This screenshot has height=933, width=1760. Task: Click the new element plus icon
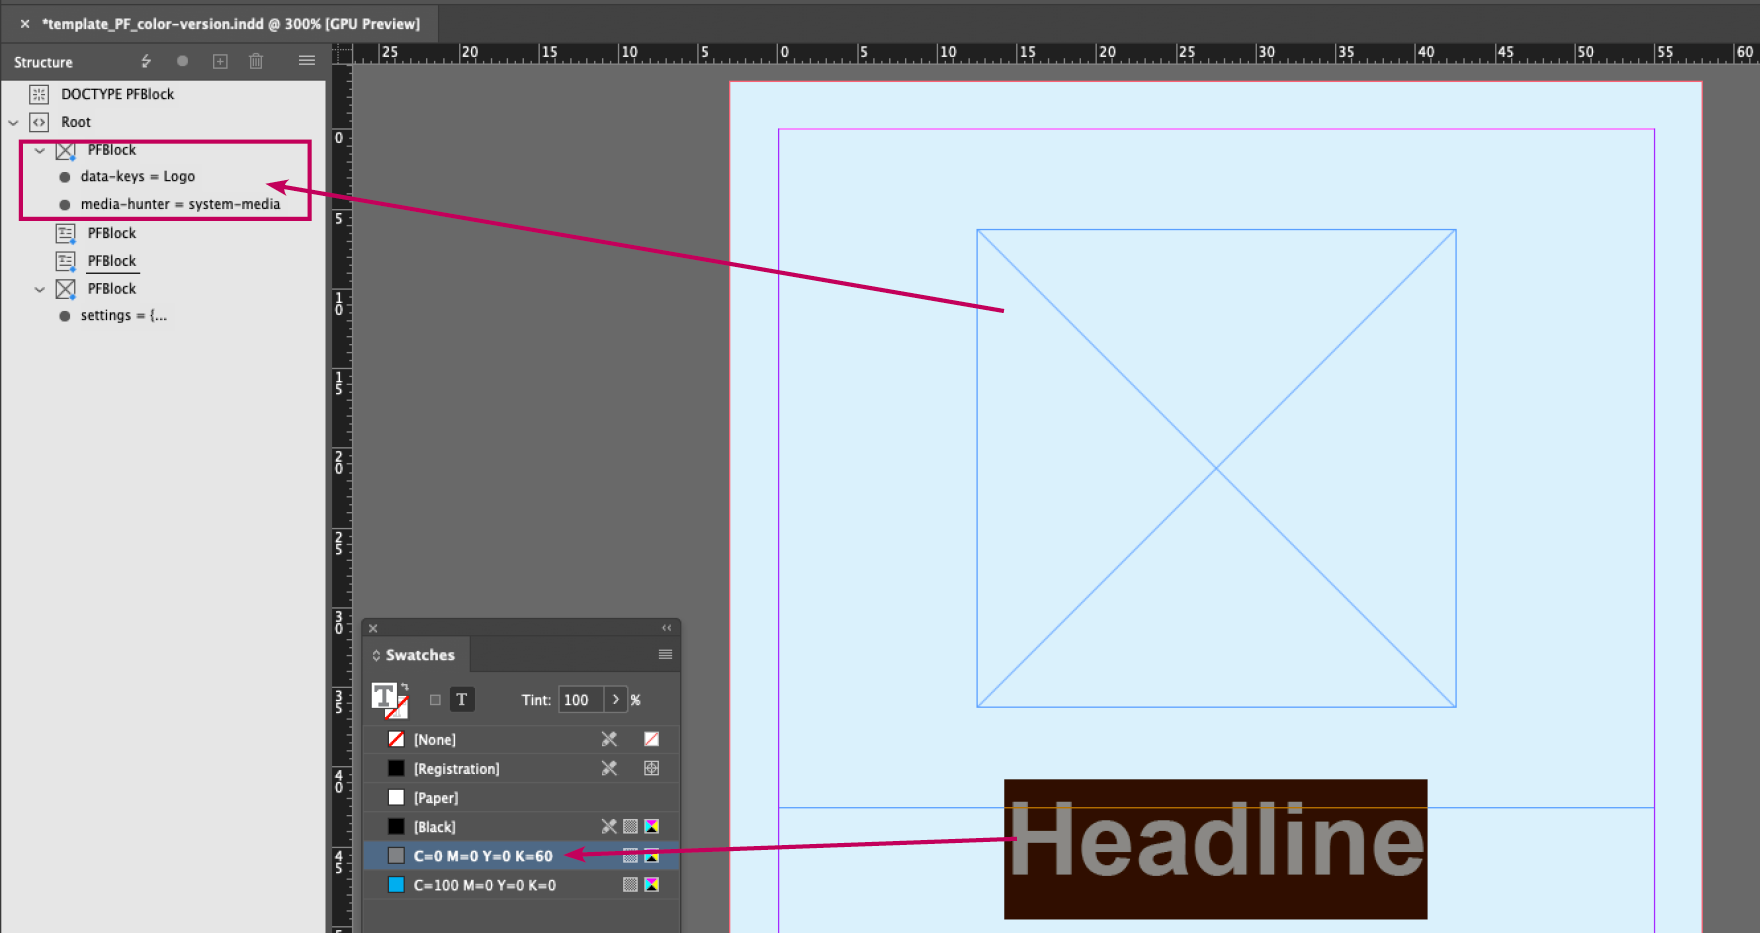coord(220,61)
